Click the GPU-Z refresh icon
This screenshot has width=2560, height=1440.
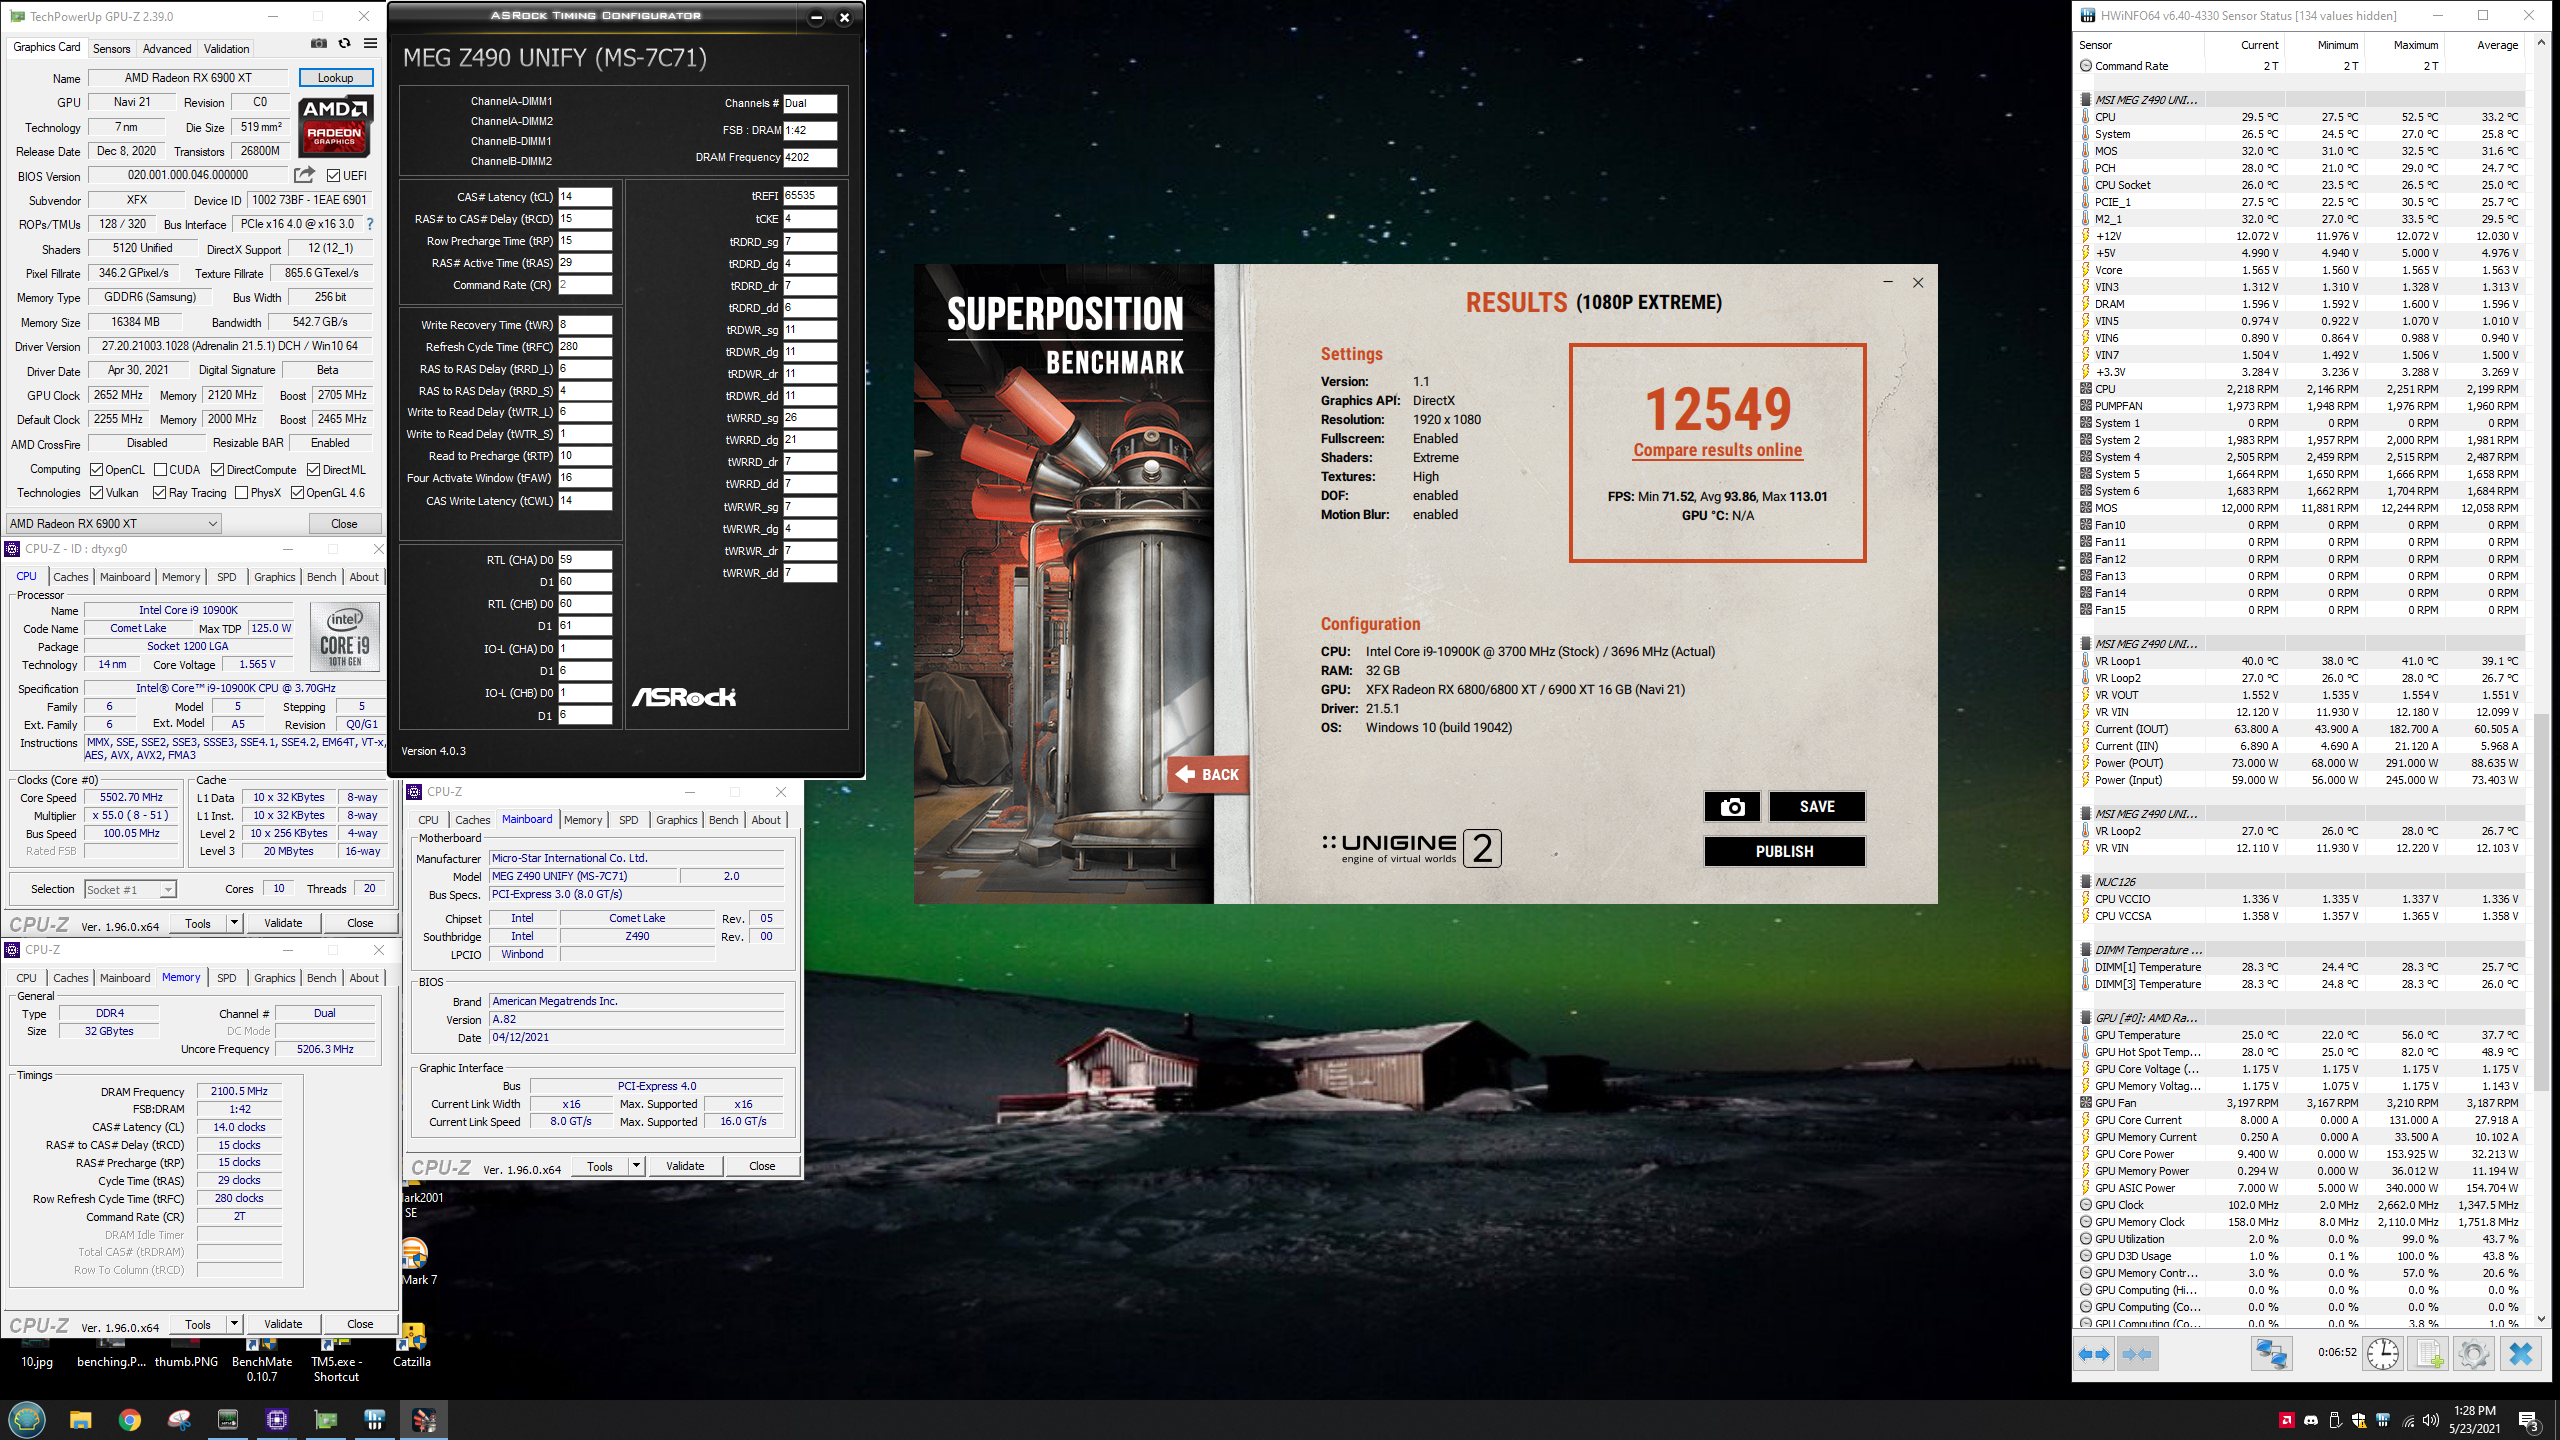344,43
